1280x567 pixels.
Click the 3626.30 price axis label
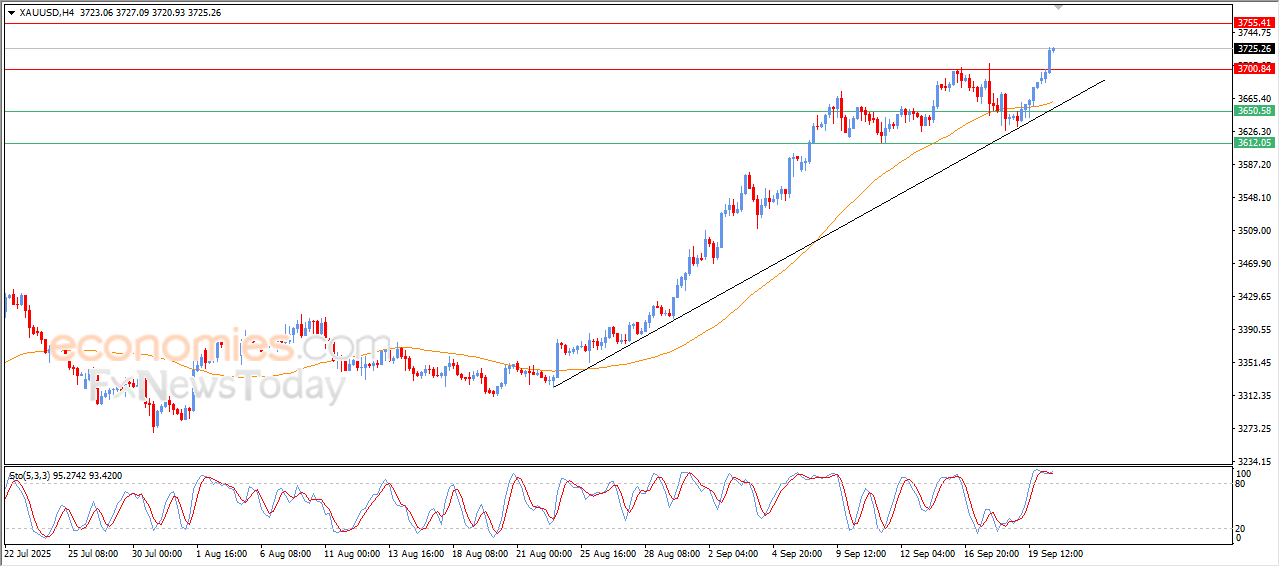coord(1253,131)
